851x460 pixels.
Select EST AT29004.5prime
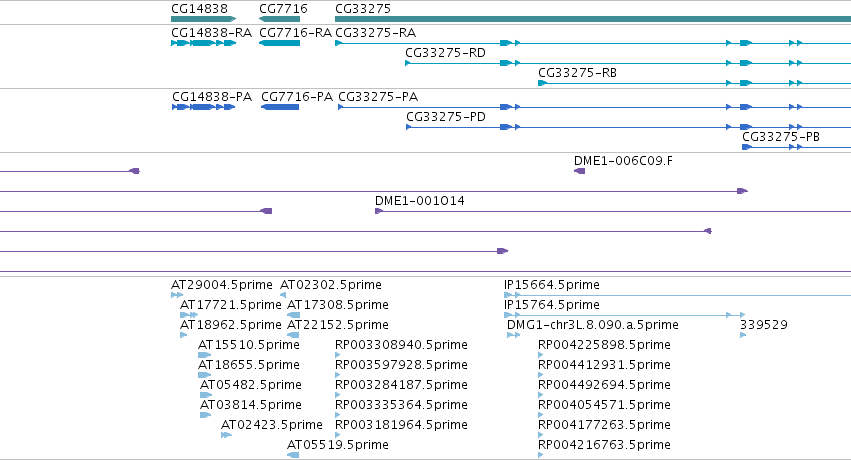click(x=221, y=285)
